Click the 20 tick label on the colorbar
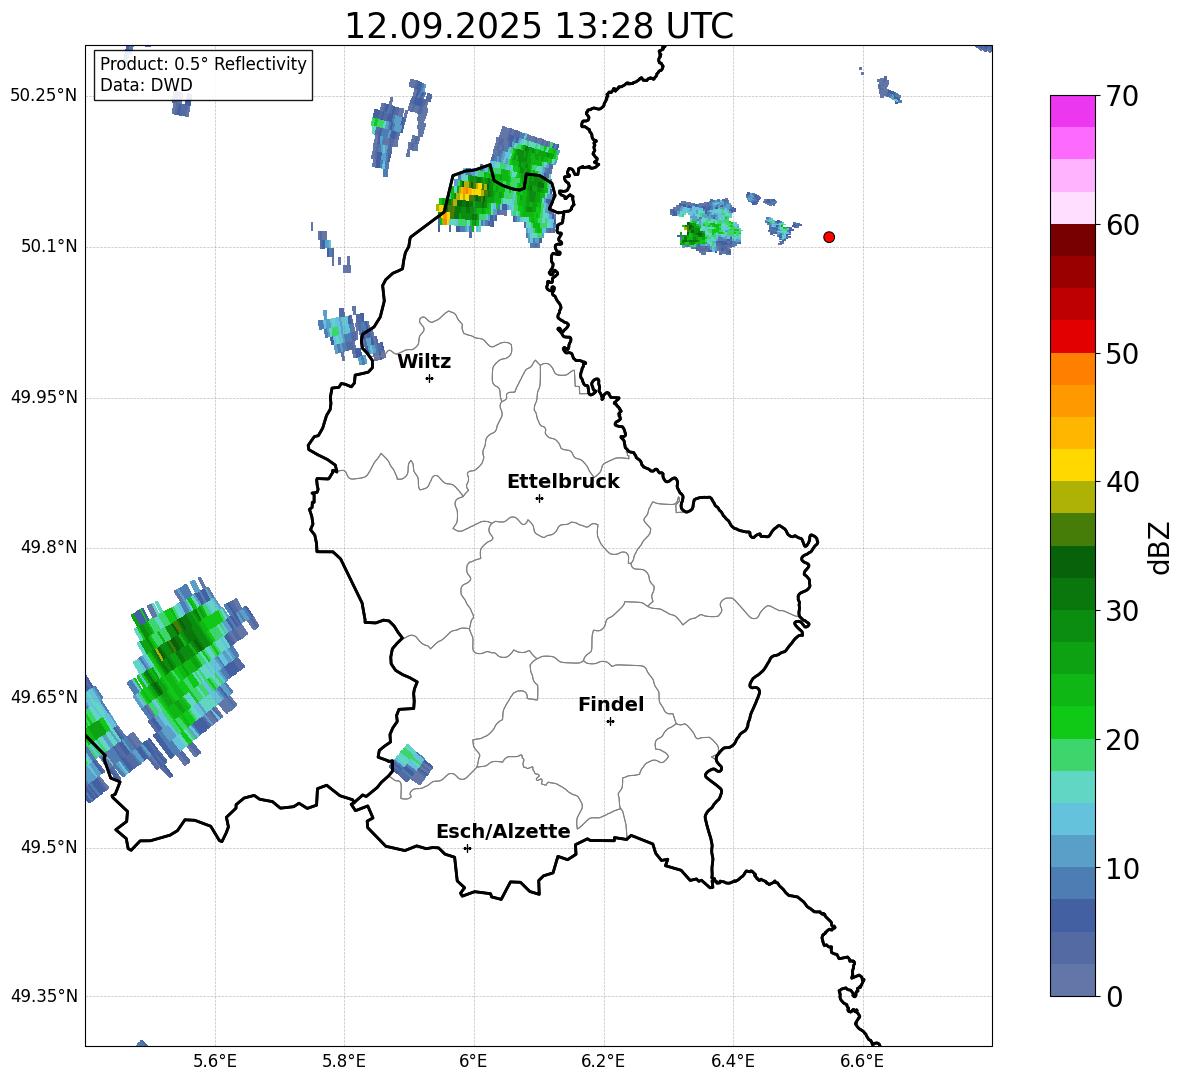Screen dimensions: 1184x1081 (1122, 740)
